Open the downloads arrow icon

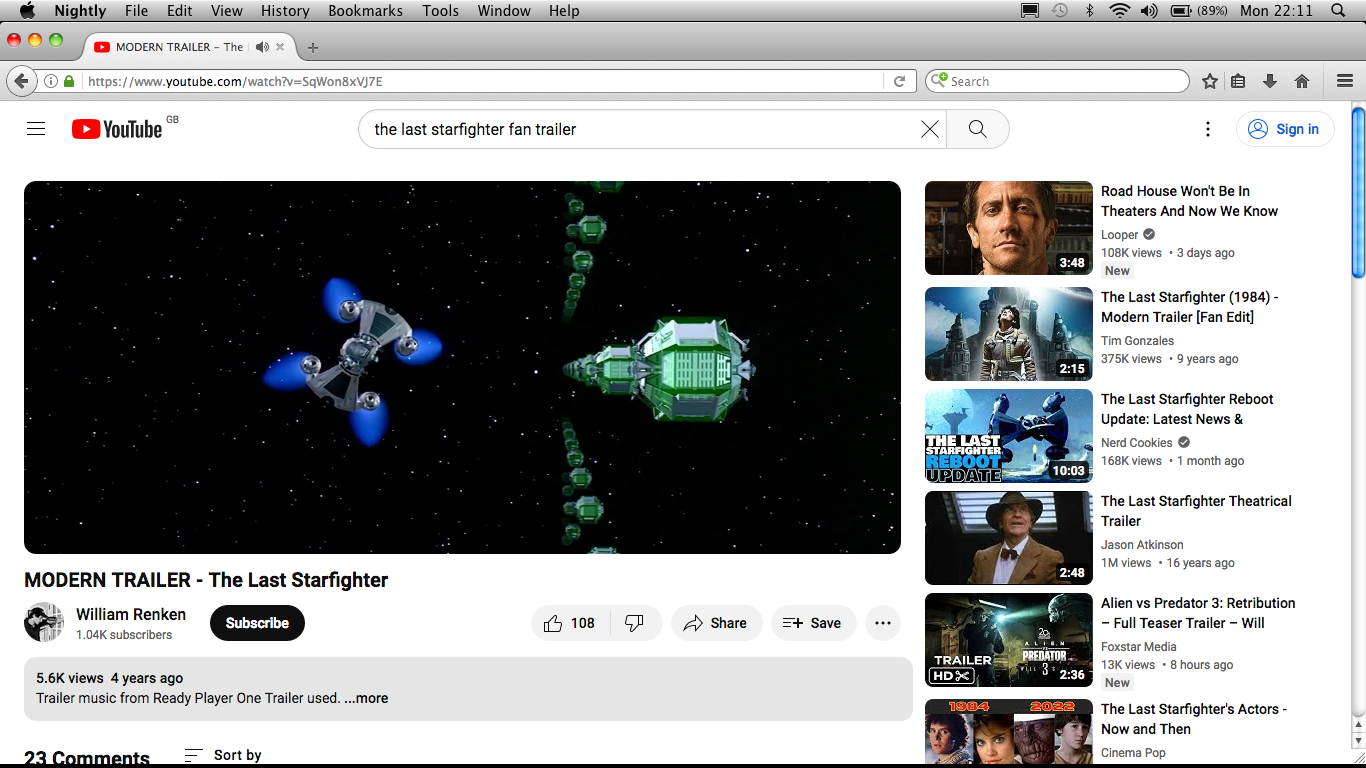tap(1270, 81)
